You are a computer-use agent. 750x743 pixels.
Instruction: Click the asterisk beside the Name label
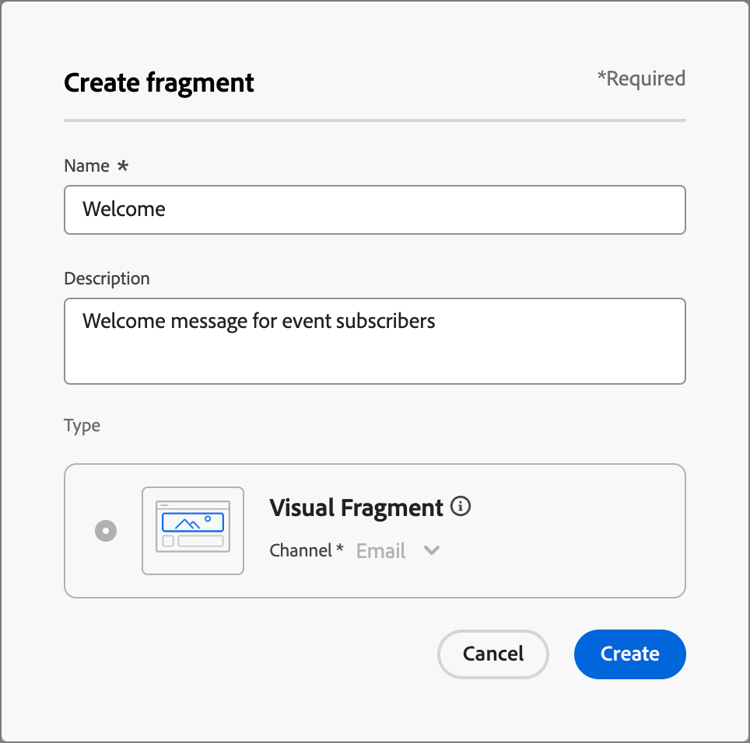tap(123, 166)
